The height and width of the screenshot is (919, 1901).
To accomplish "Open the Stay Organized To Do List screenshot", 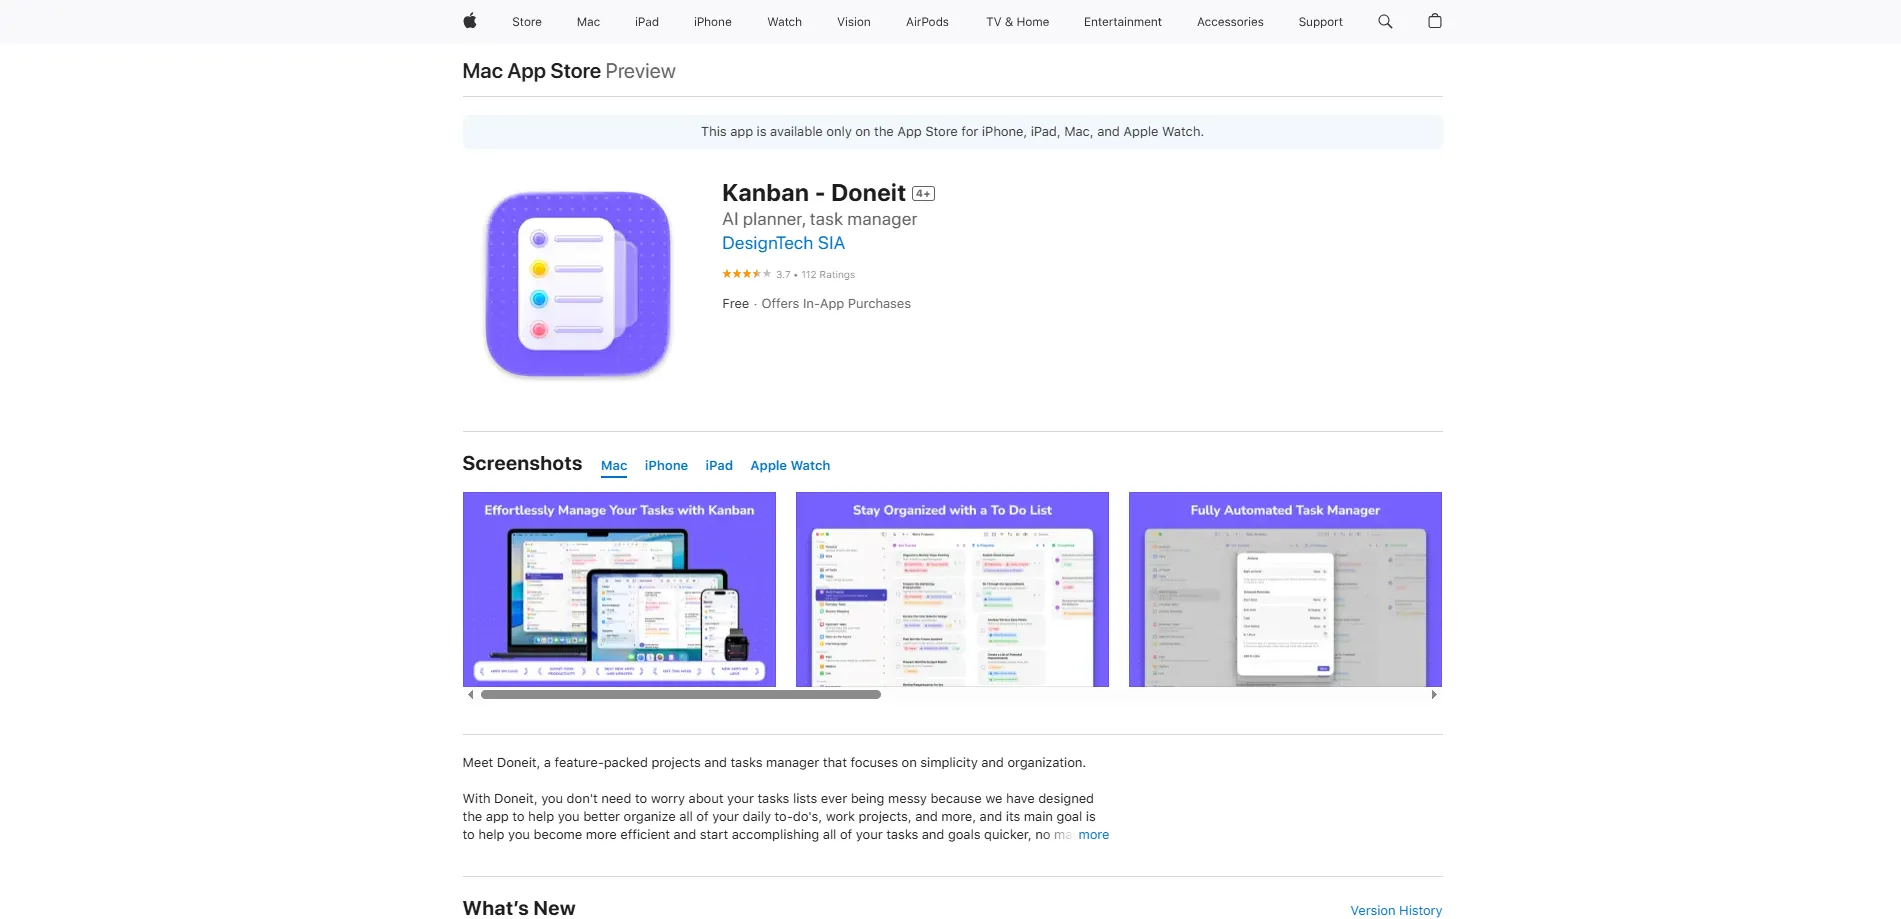I will [952, 589].
